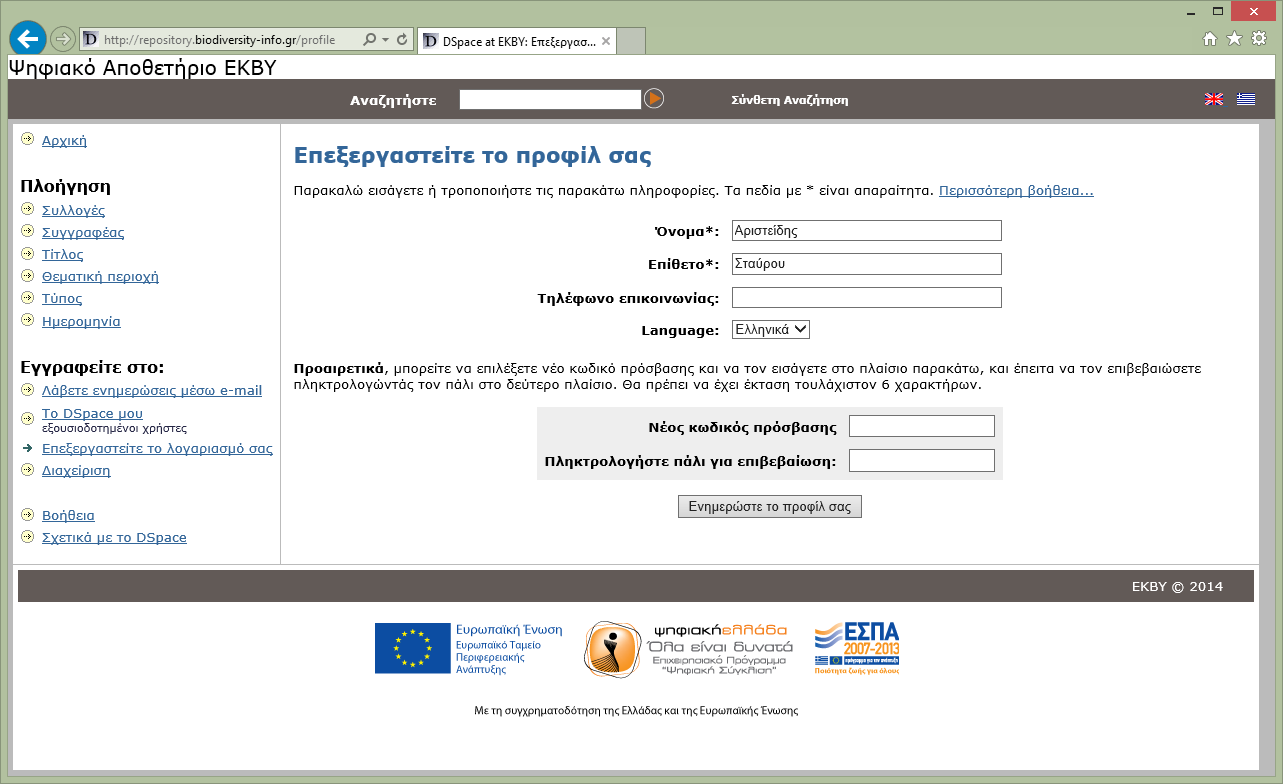
Task: Click the browser forward arrow button
Action: [62, 39]
